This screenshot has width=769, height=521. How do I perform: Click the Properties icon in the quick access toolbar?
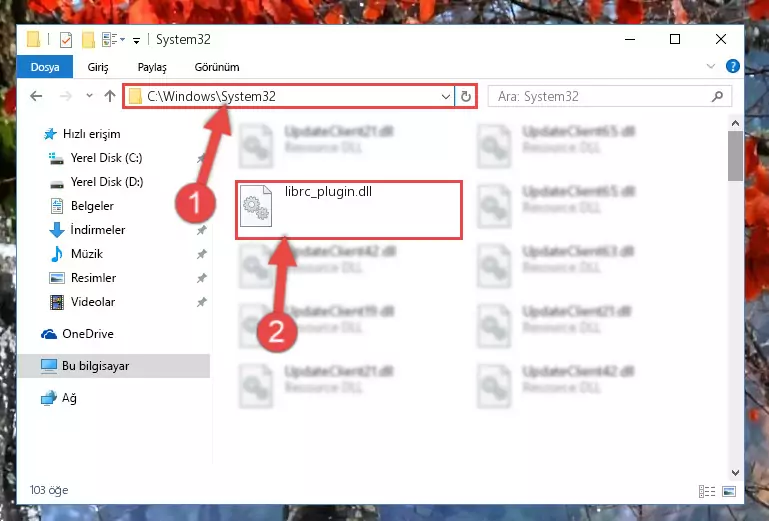(x=66, y=39)
